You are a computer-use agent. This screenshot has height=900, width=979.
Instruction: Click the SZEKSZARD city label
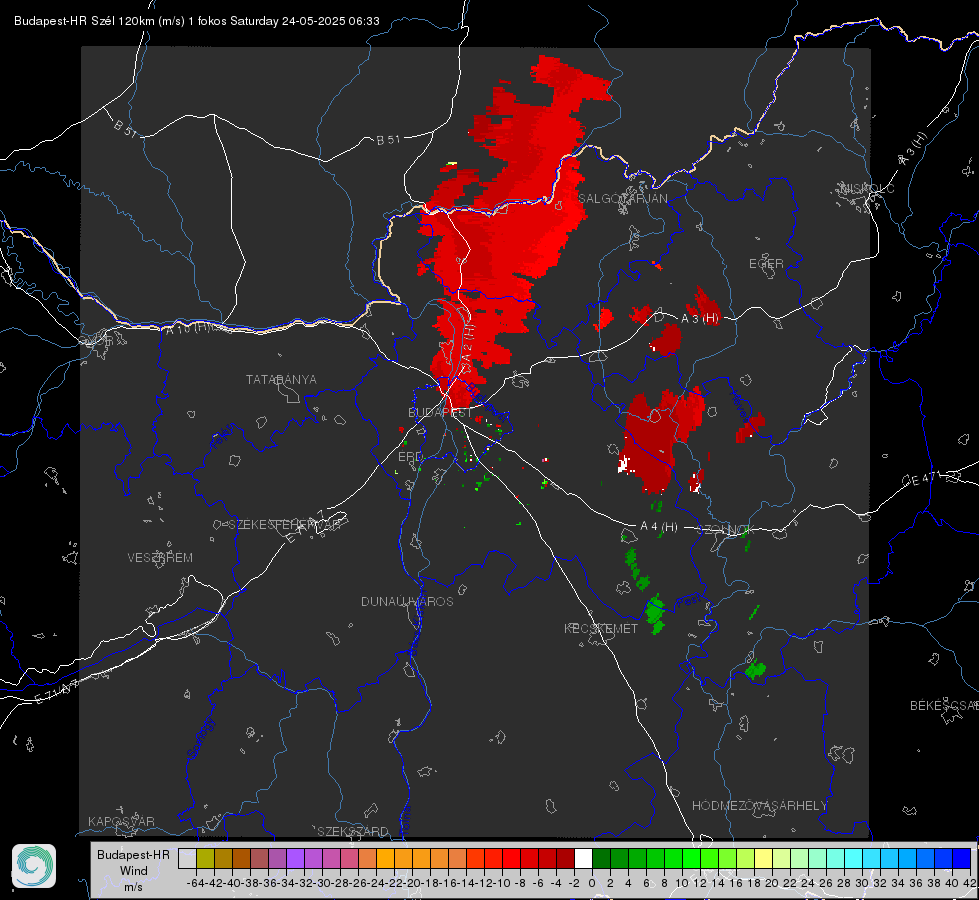click(353, 831)
